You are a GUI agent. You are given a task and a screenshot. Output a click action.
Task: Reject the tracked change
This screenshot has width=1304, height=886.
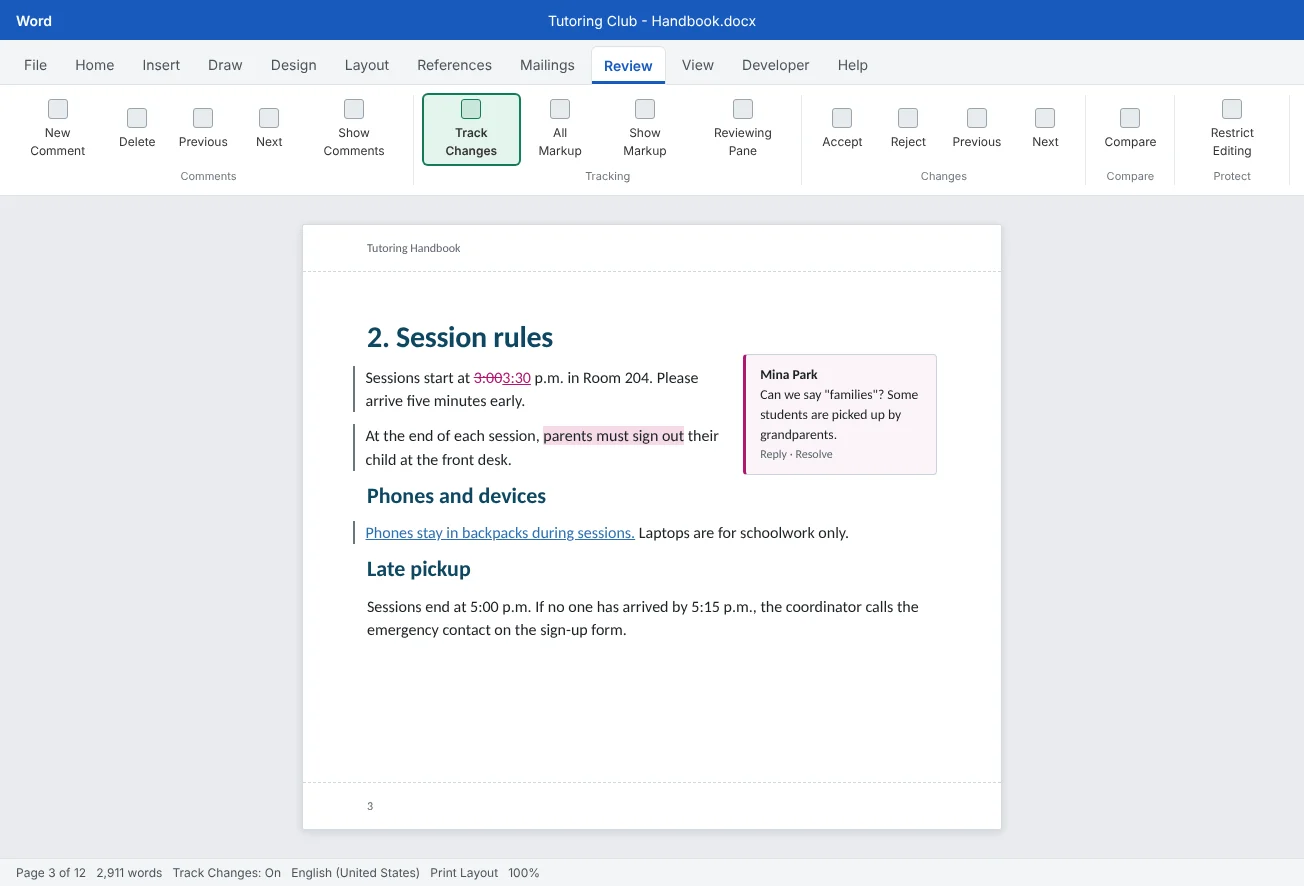point(908,129)
